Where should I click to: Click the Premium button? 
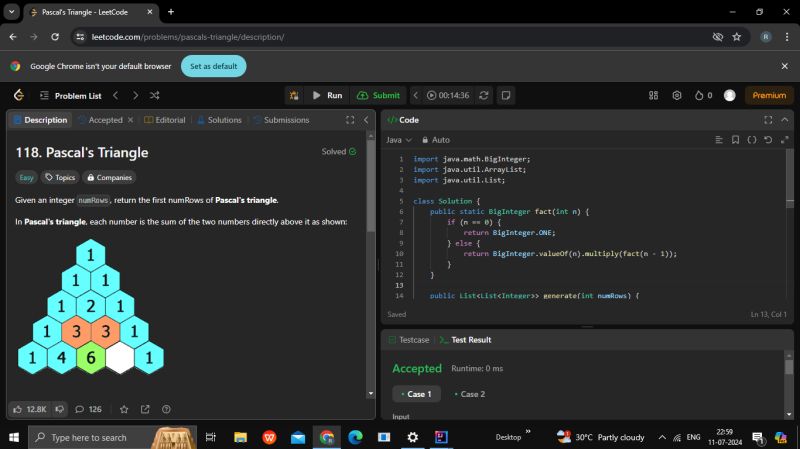click(769, 95)
